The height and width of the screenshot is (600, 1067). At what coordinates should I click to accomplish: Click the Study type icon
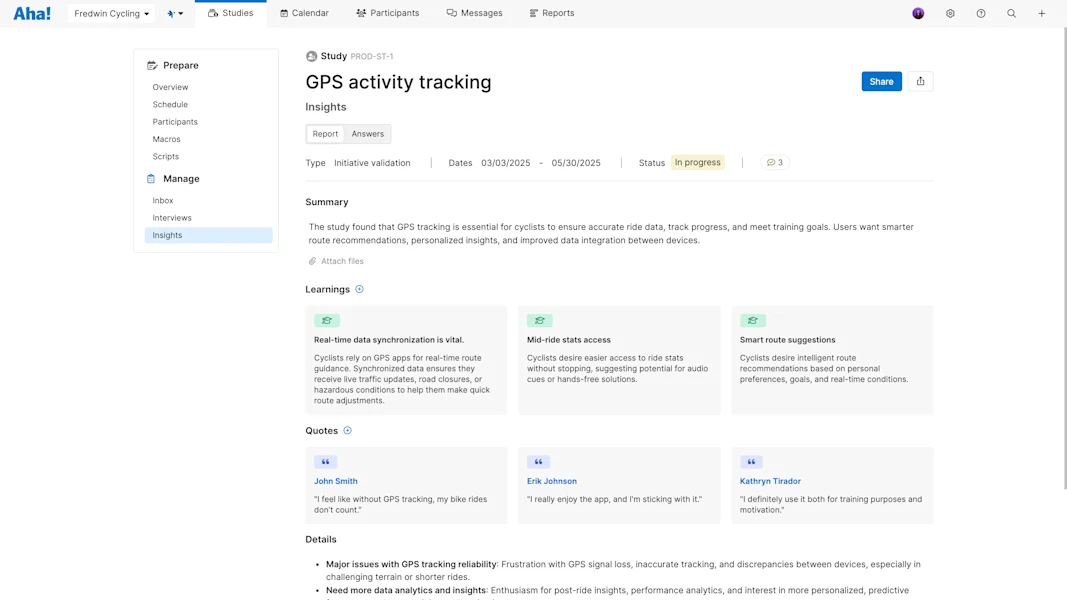pyautogui.click(x=311, y=56)
